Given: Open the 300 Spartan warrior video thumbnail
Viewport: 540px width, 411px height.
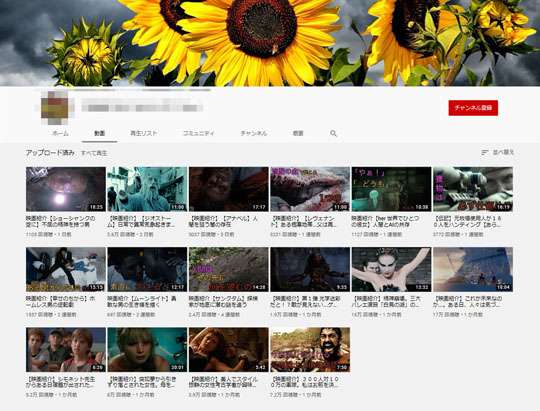Looking at the screenshot, I should 310,350.
